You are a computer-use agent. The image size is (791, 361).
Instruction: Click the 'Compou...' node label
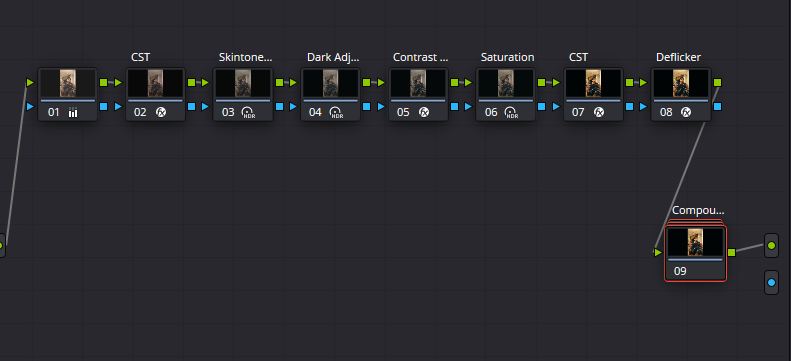(698, 210)
